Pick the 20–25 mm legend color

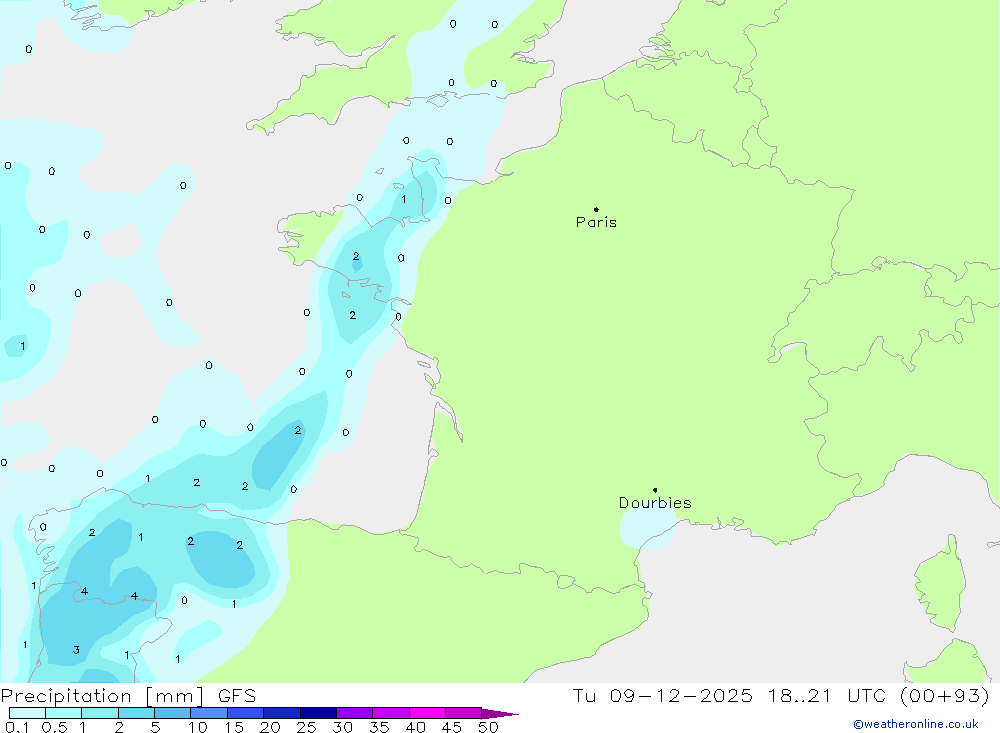point(282,713)
